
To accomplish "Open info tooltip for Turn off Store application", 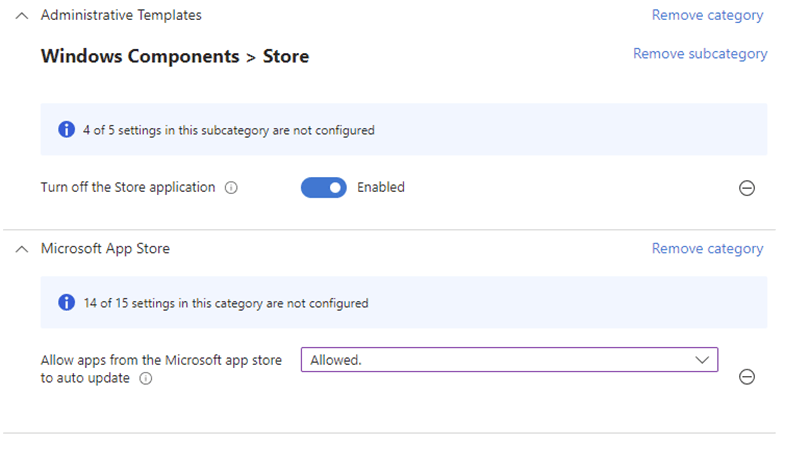I will (x=231, y=188).
